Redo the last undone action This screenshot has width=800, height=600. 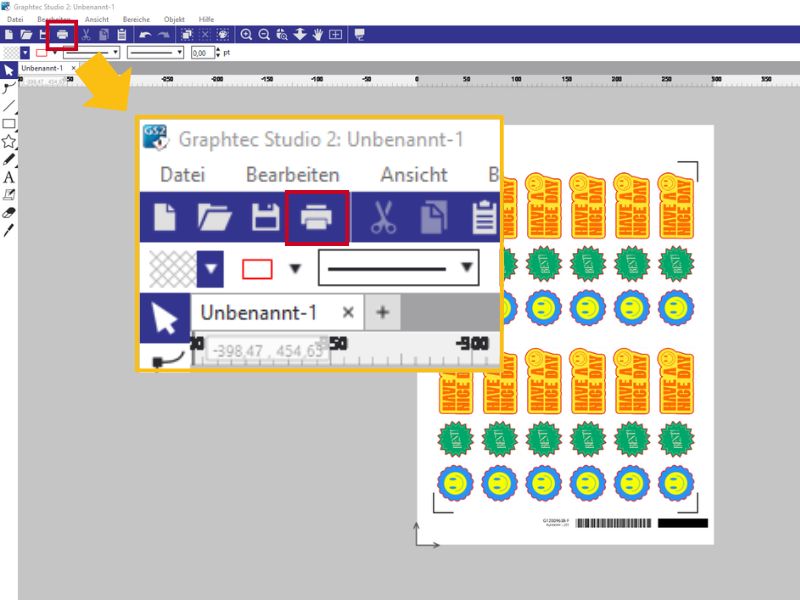[163, 35]
